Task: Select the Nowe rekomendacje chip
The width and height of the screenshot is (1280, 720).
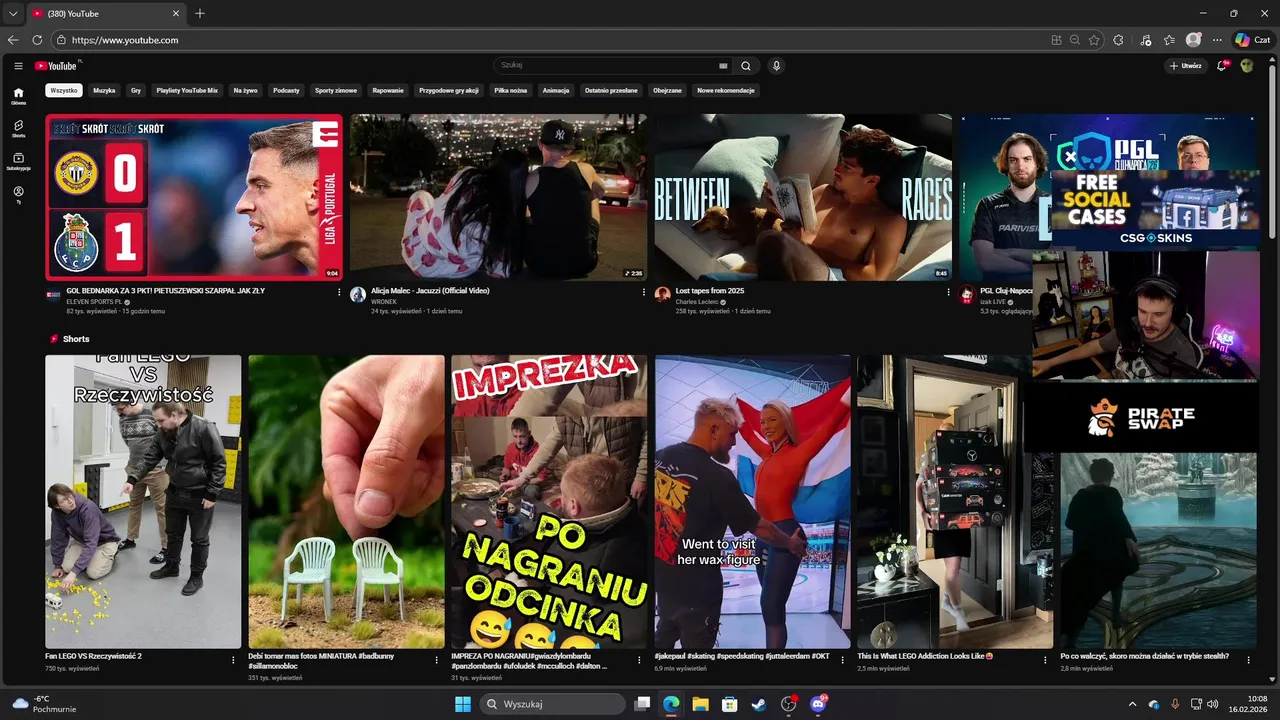Action: point(726,90)
